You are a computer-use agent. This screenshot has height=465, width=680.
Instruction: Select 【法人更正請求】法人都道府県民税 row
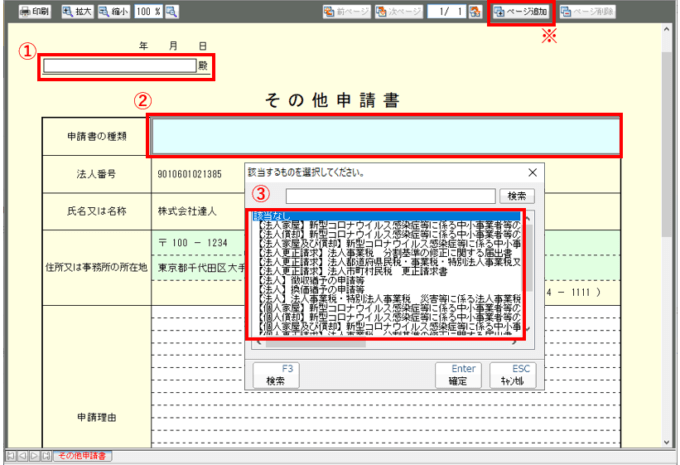click(x=386, y=262)
